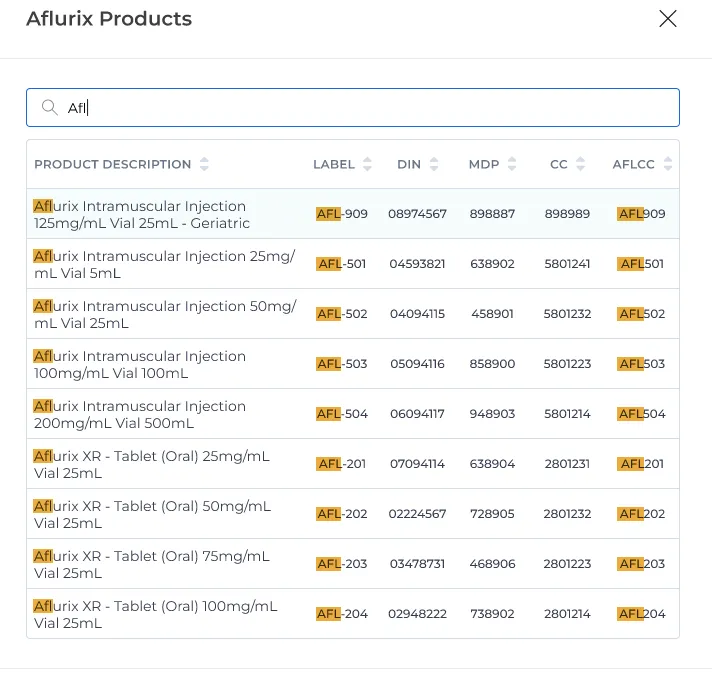This screenshot has width=712, height=678.
Task: Select Aflurix Injection 100mg/mL Vial 100mL
Action: click(353, 364)
